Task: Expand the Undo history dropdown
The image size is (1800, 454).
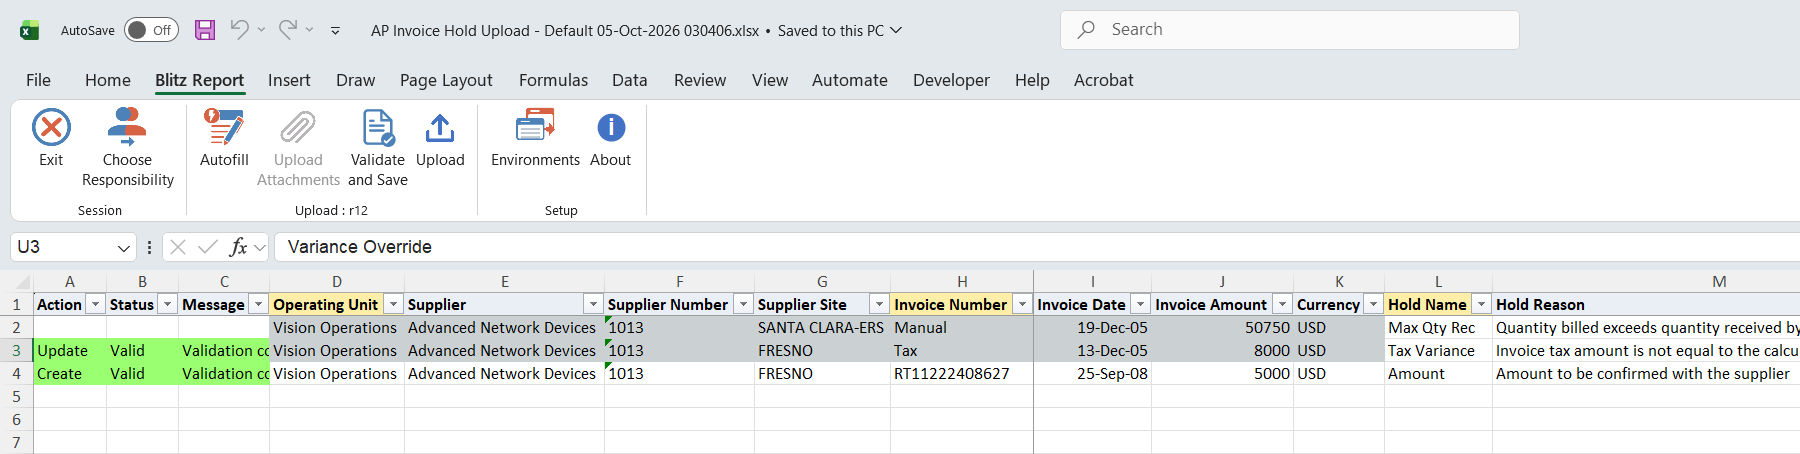Action: coord(261,30)
